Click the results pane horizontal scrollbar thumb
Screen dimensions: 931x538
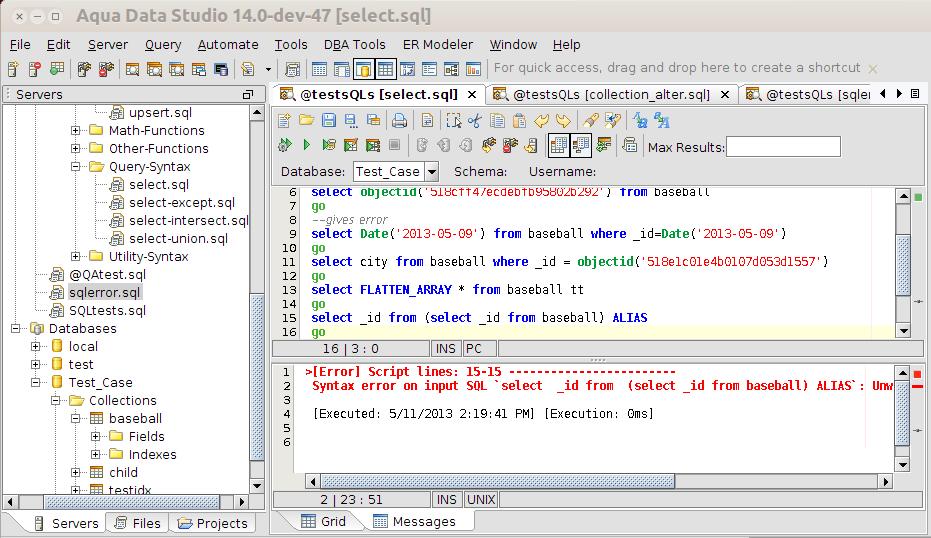point(498,481)
